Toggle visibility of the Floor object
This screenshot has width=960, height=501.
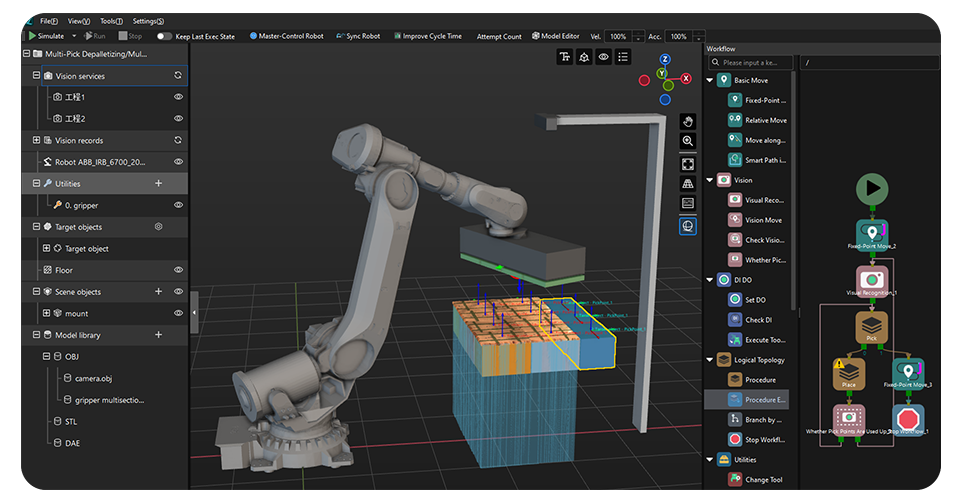click(x=178, y=270)
